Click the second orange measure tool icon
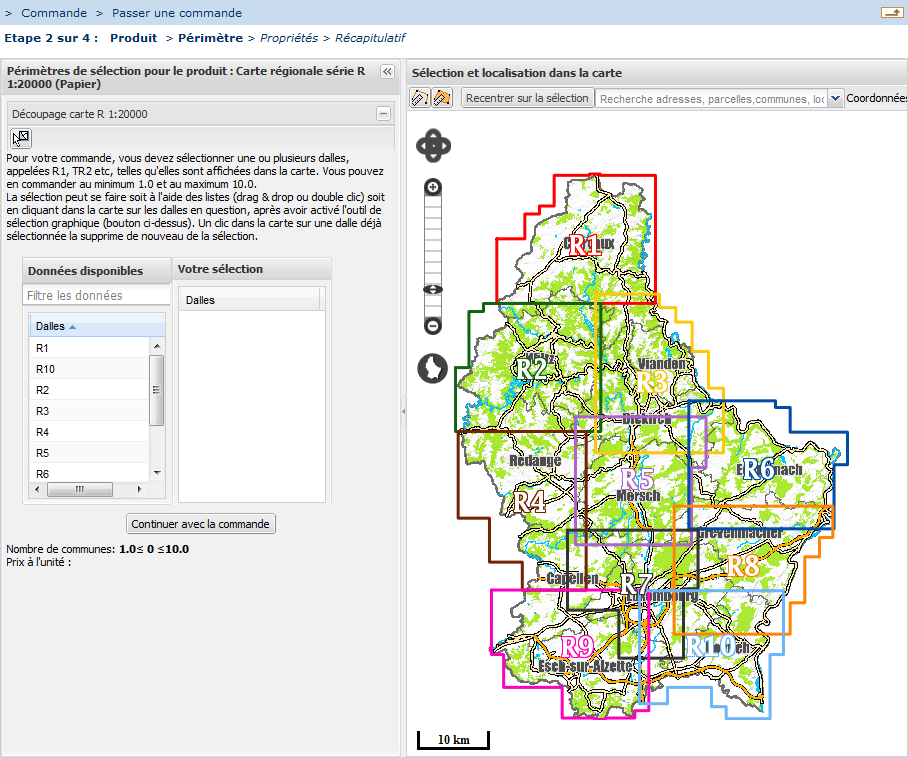This screenshot has width=908, height=758. pyautogui.click(x=442, y=98)
